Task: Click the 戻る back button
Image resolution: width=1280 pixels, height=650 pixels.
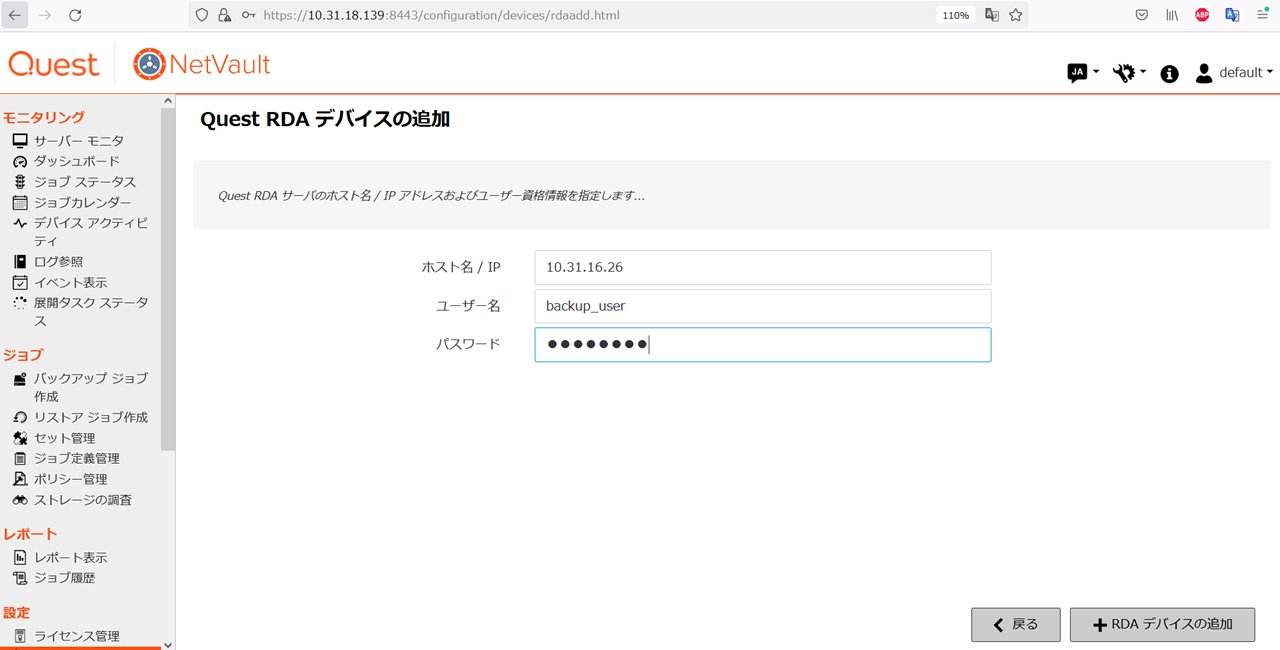Action: 1015,624
